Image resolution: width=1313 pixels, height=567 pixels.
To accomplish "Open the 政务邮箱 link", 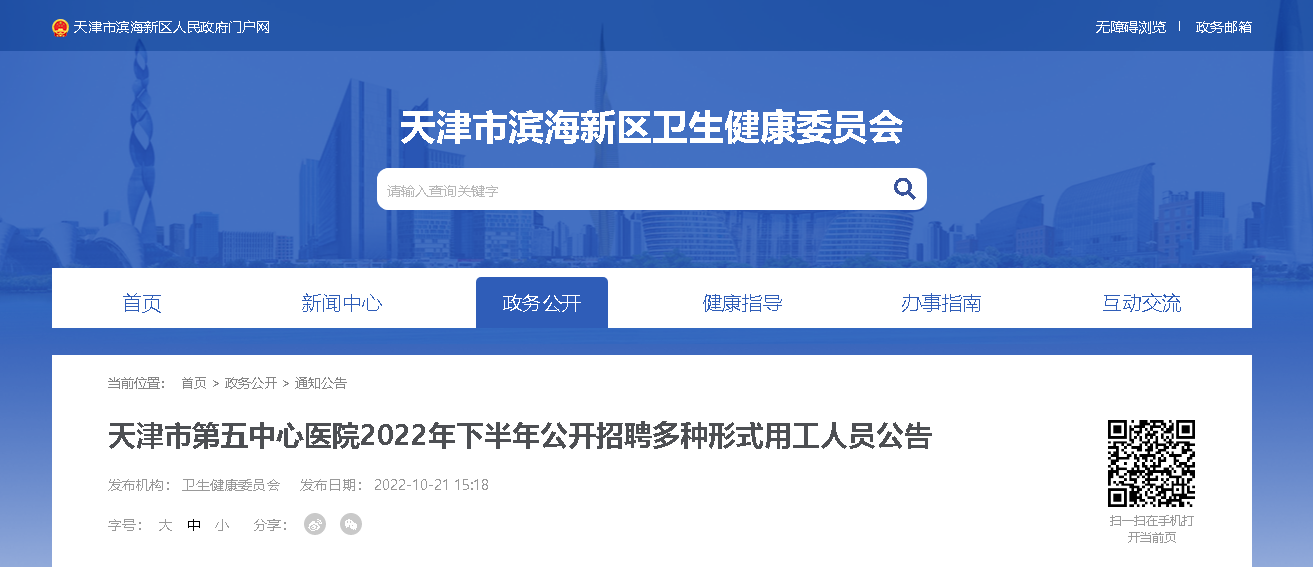I will coord(1224,27).
